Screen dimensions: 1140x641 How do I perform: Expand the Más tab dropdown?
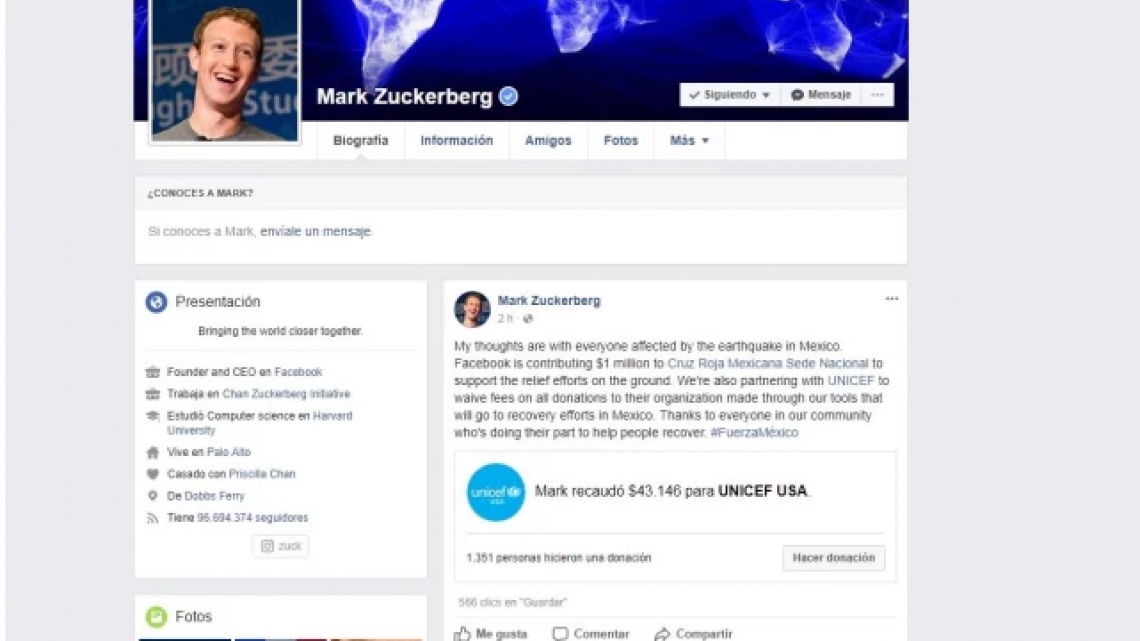(689, 140)
